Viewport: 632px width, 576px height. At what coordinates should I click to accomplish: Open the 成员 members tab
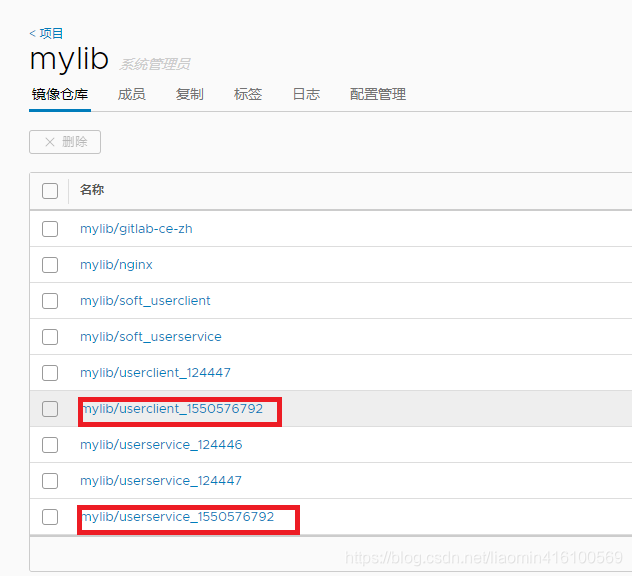click(x=131, y=94)
